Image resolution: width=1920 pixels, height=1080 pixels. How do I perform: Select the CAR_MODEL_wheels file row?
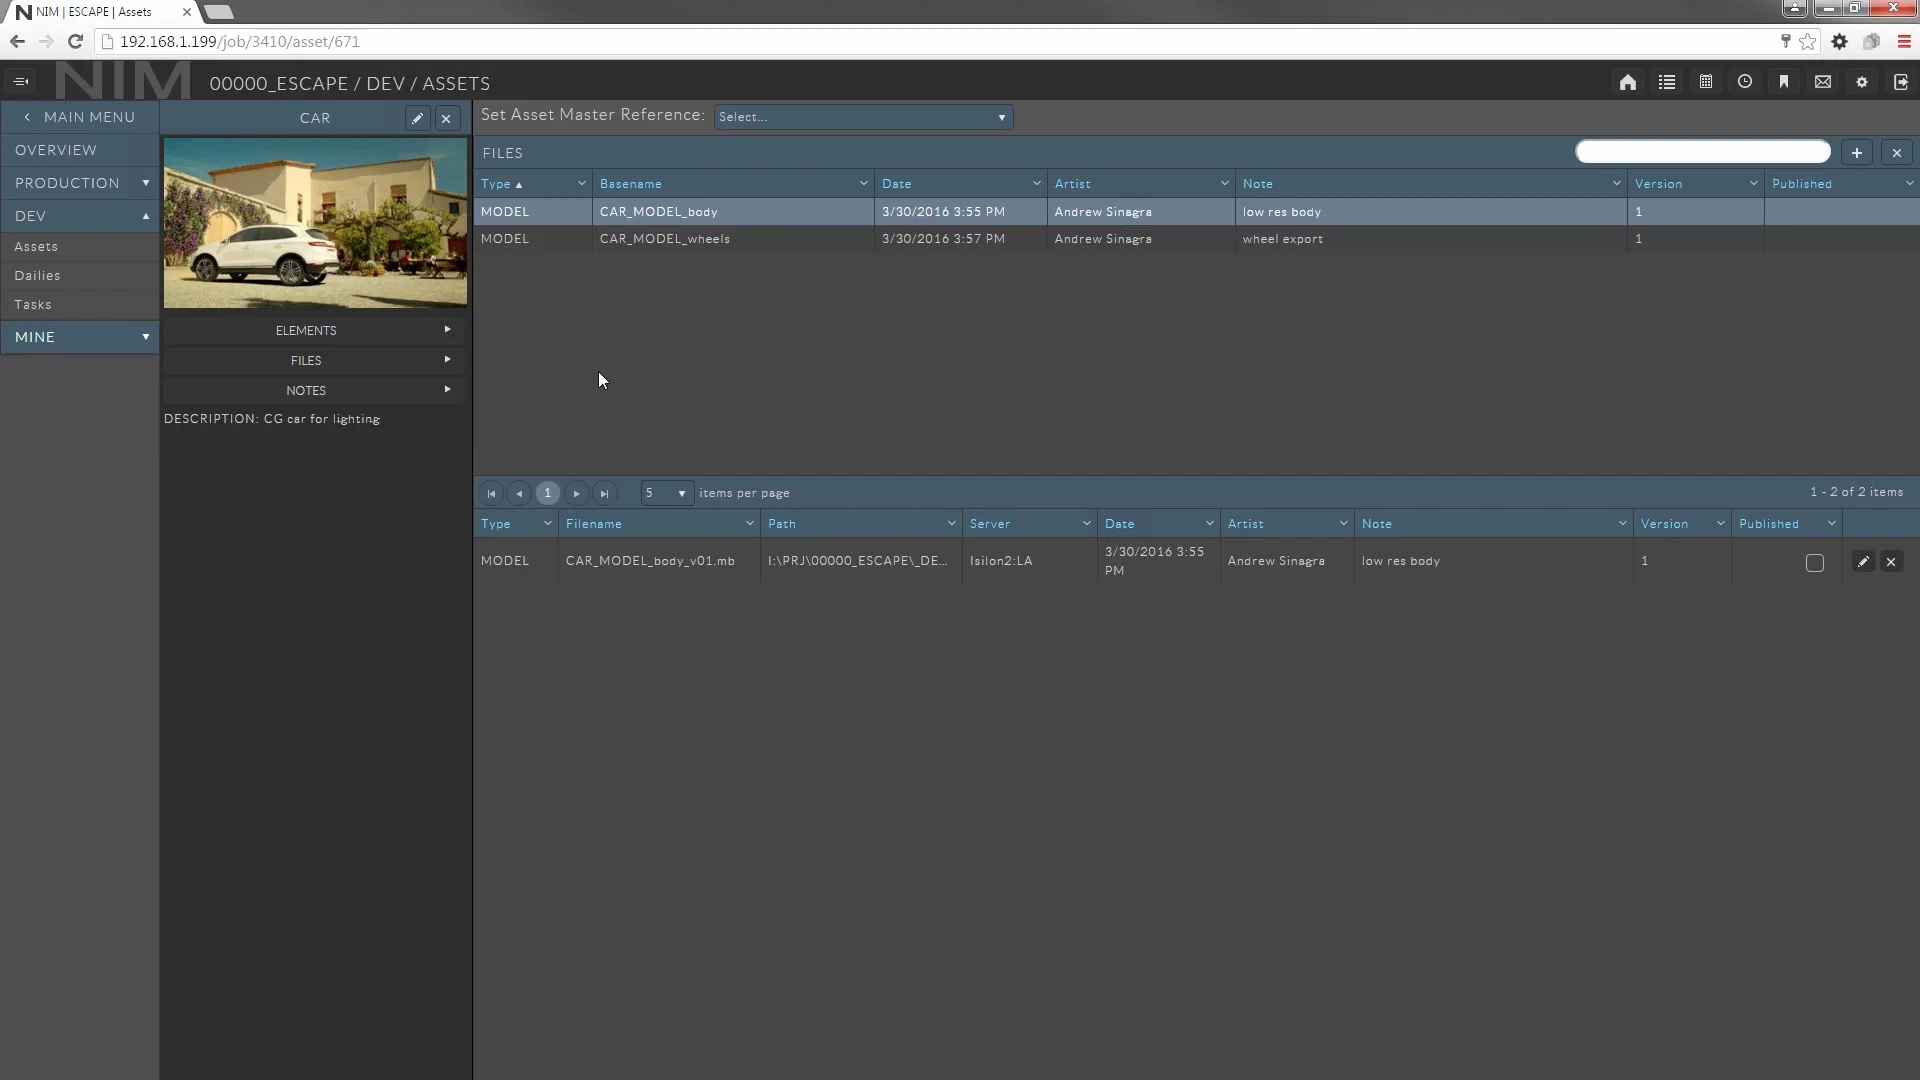coord(665,239)
